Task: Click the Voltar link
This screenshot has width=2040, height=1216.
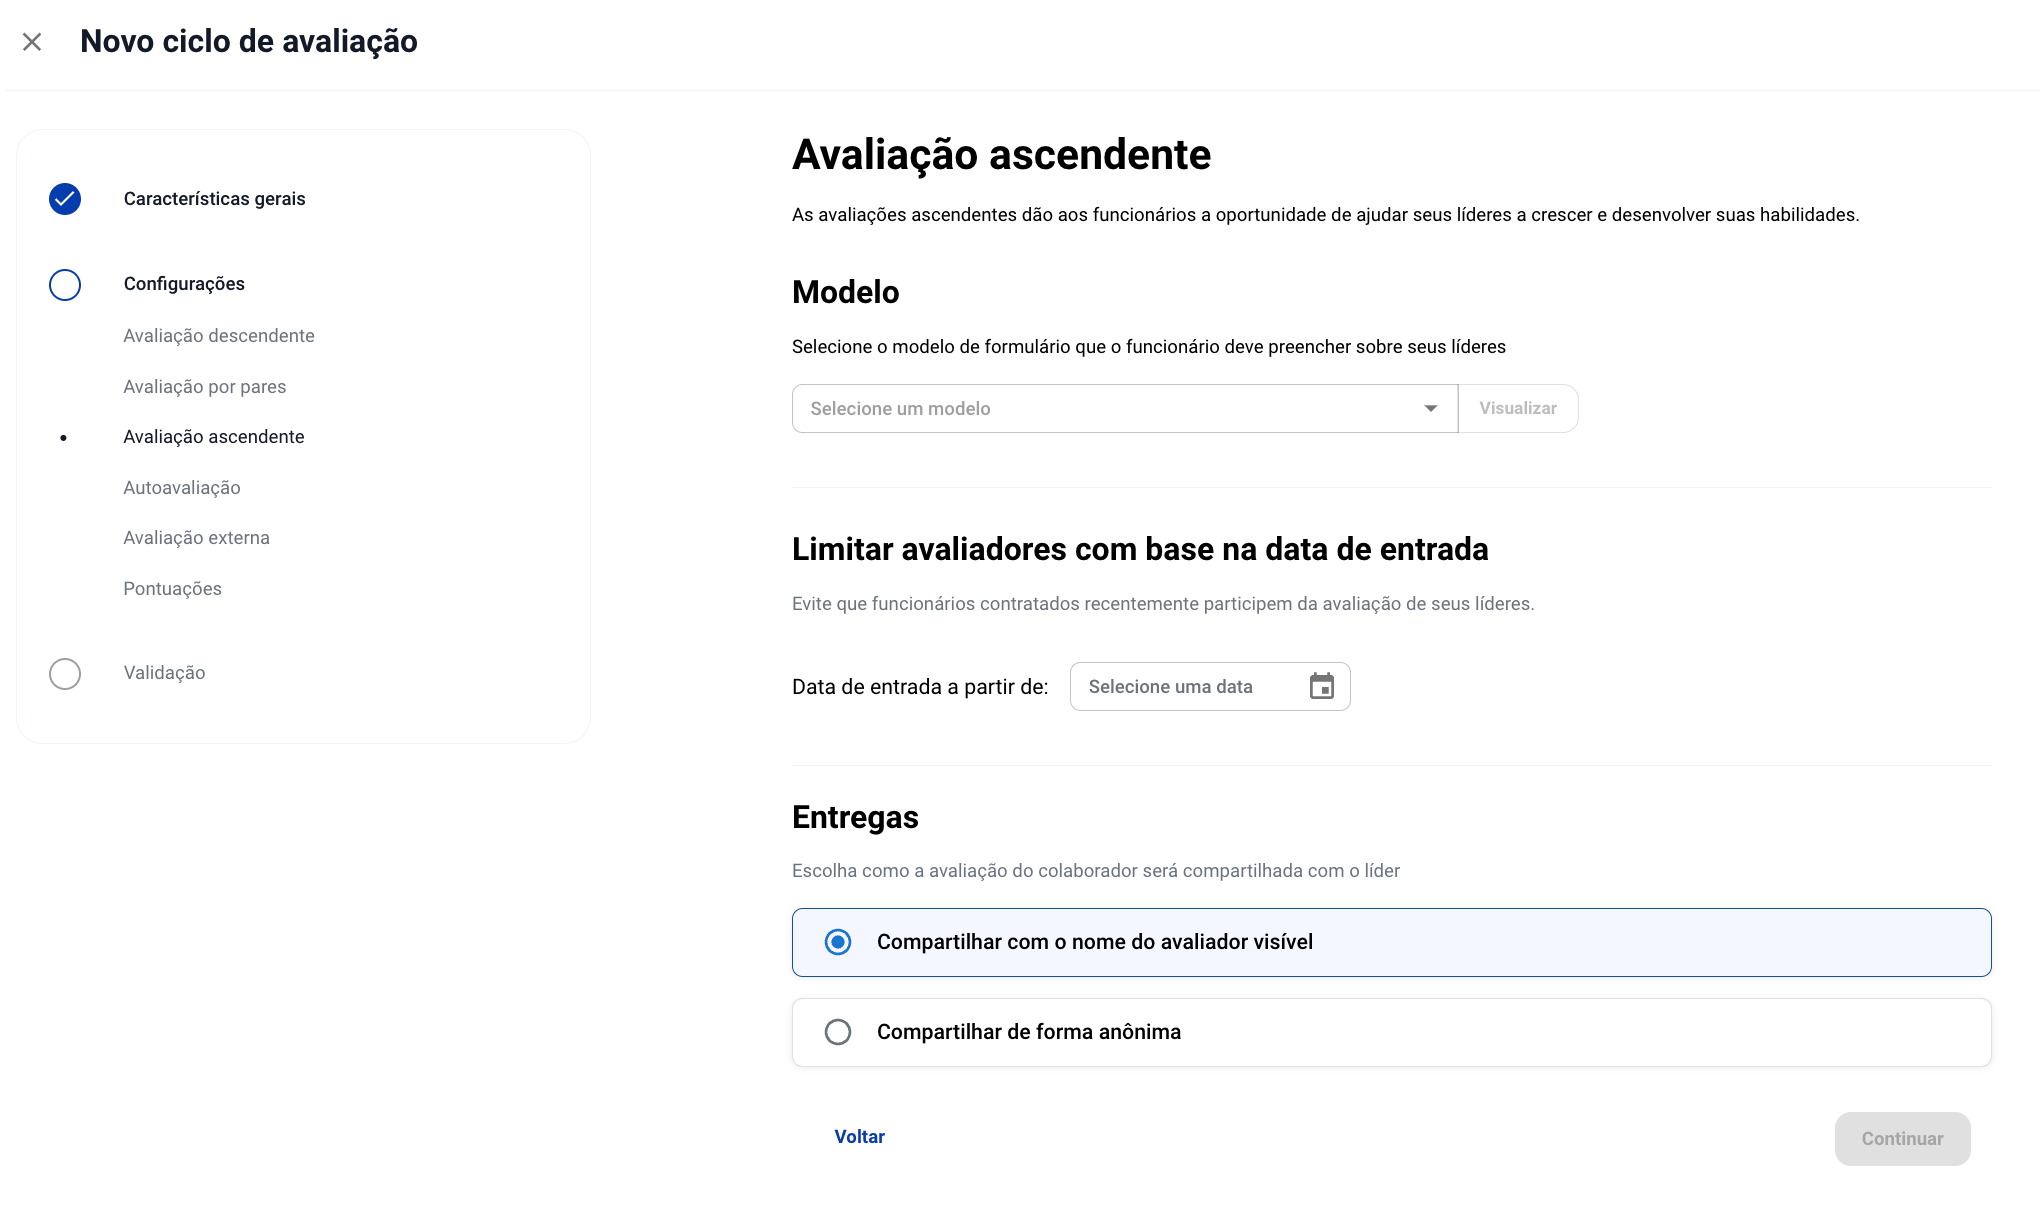Action: 860,1137
